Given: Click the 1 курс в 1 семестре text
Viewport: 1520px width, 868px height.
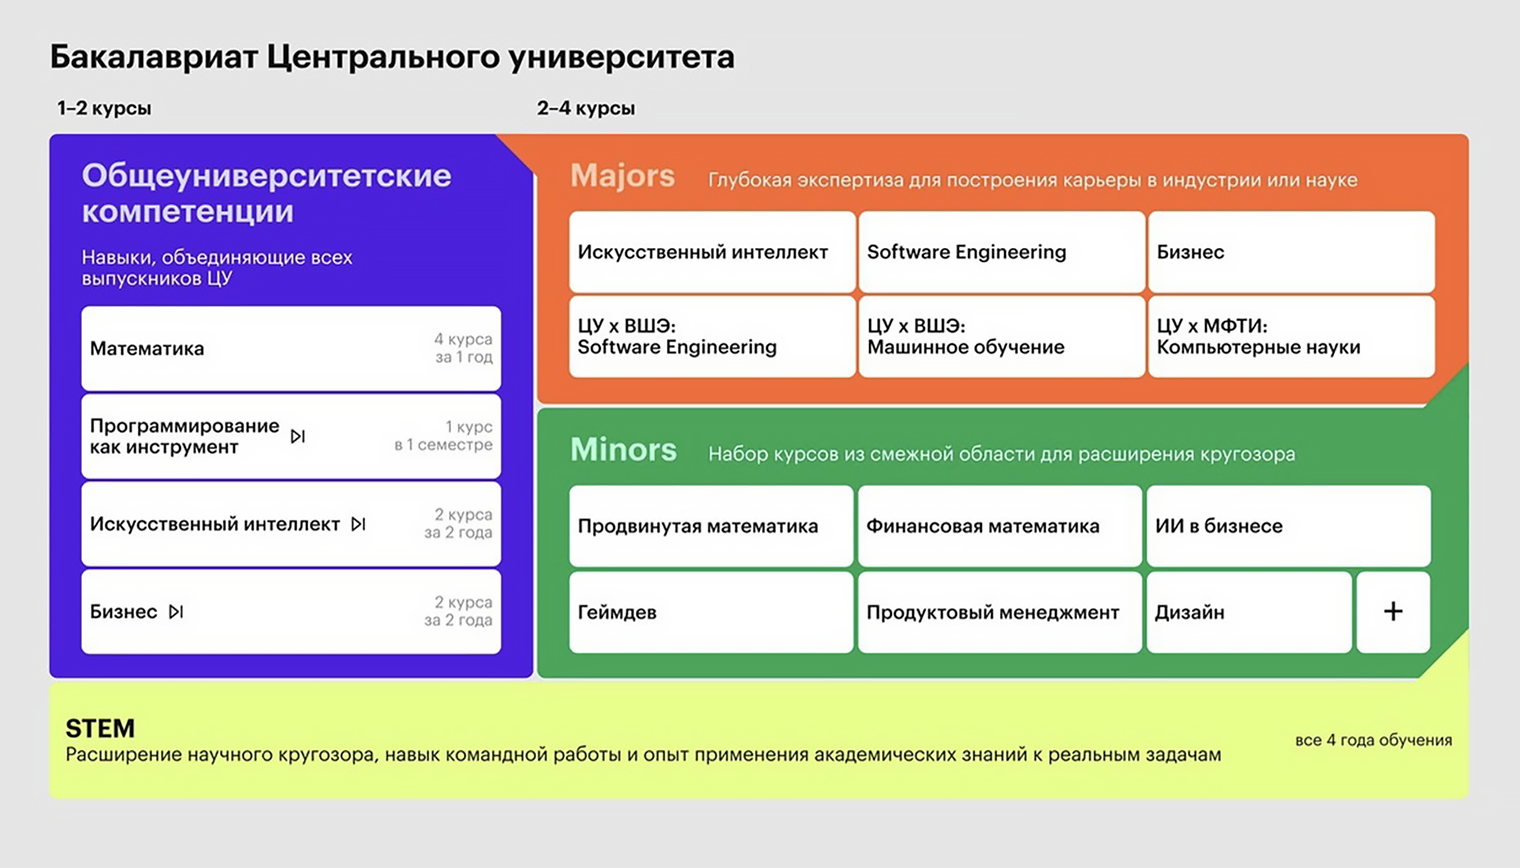Looking at the screenshot, I should pos(443,436).
